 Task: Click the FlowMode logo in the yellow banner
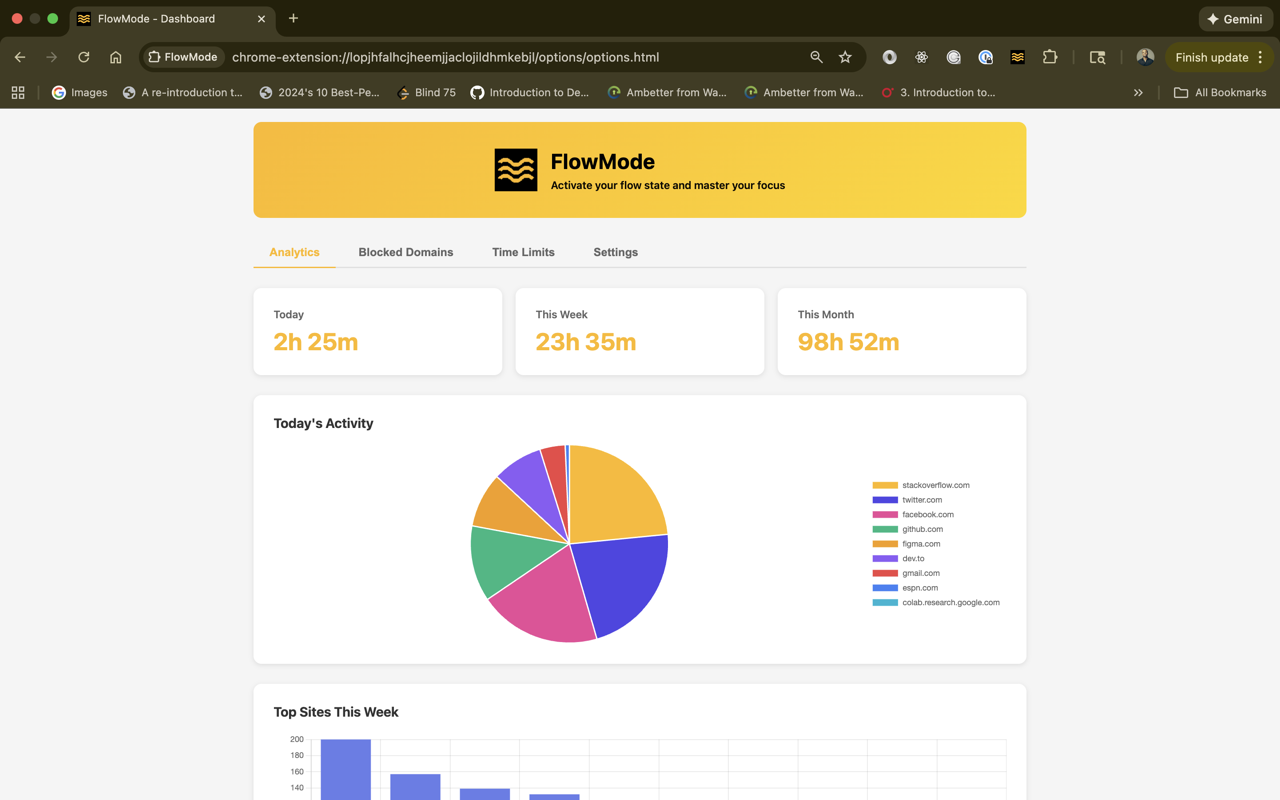[x=515, y=169]
